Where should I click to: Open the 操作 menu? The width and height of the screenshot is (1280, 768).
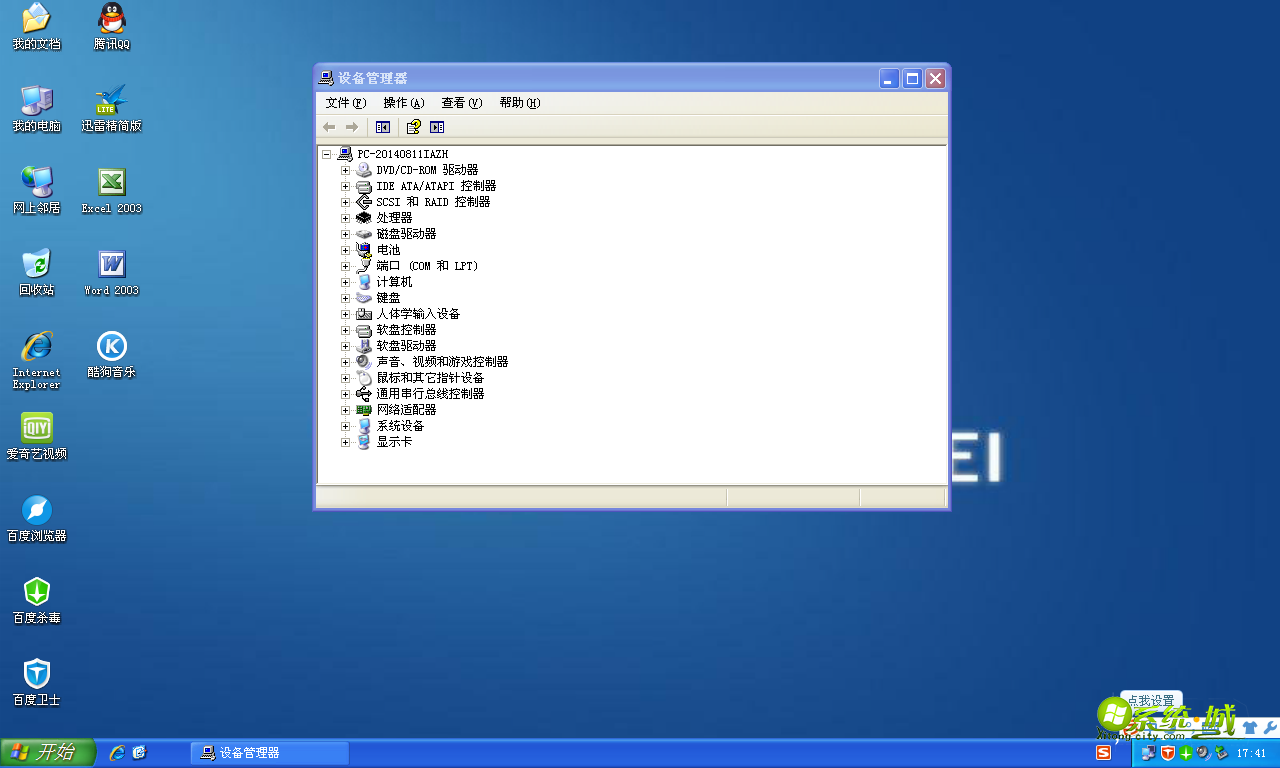point(405,102)
